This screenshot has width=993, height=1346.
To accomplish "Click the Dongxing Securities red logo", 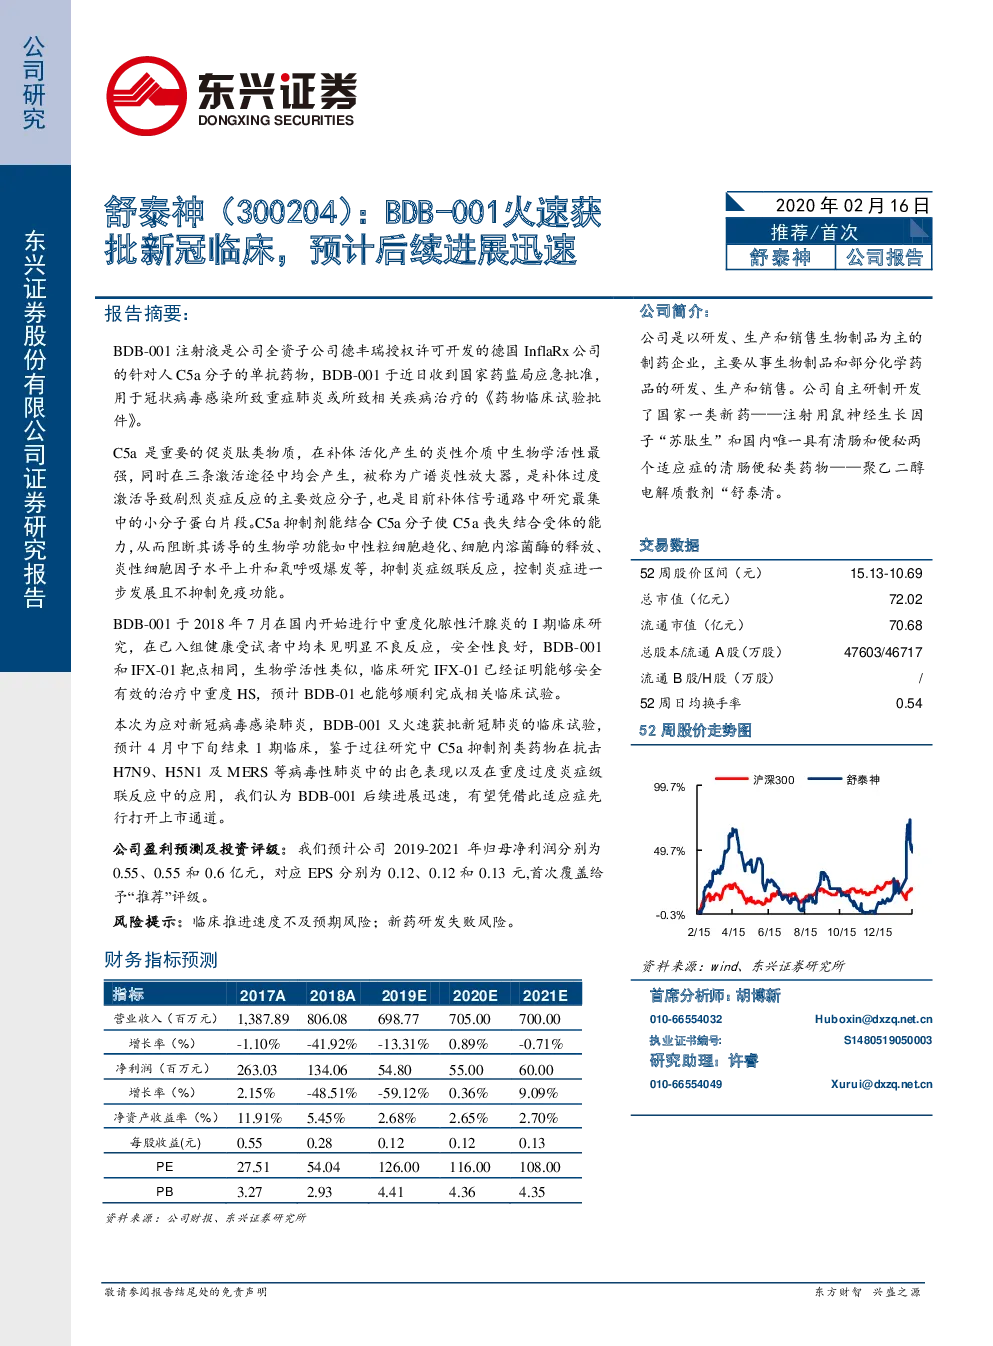I will [x=146, y=96].
